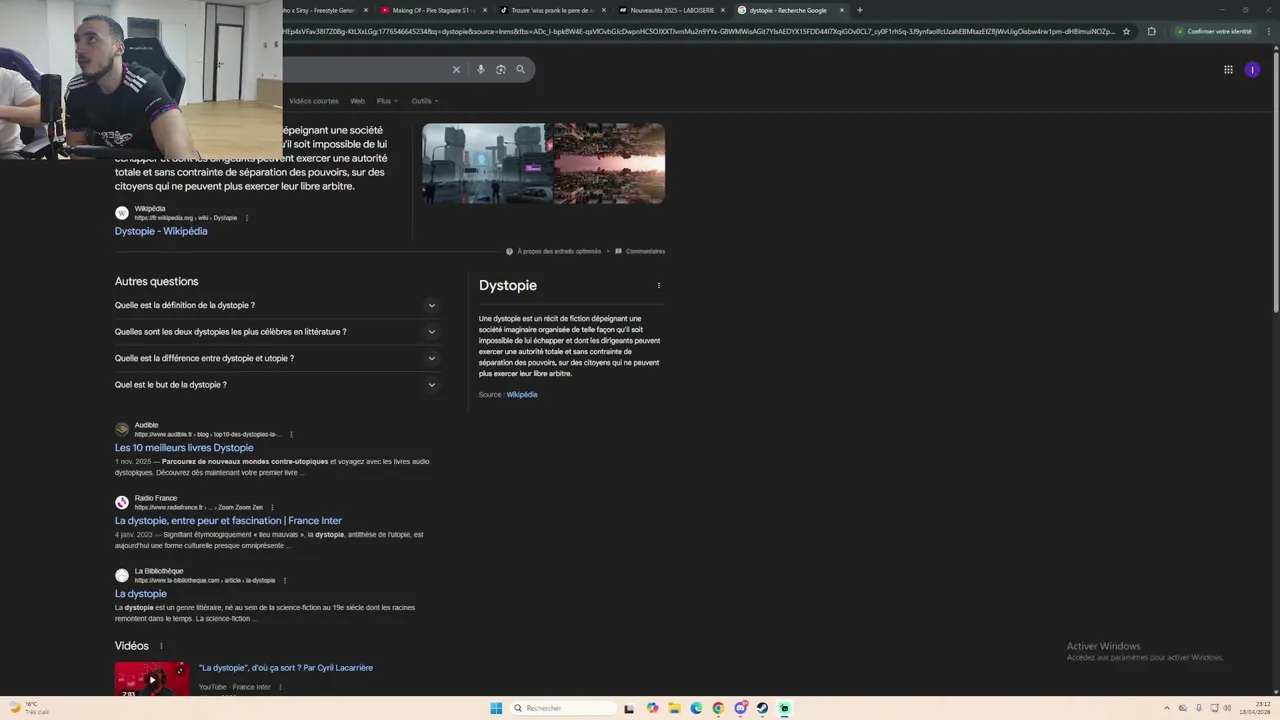The image size is (1280, 720).
Task: Open Windows Start menu
Action: 496,708
